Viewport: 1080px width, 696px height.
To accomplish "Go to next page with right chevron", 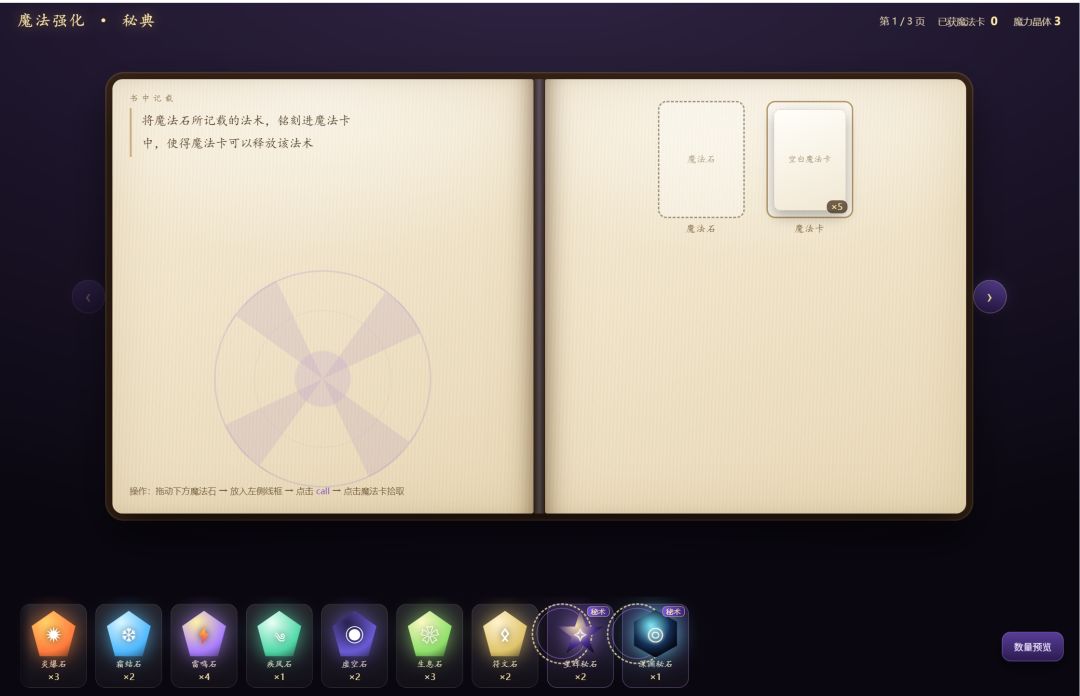I will pos(990,297).
